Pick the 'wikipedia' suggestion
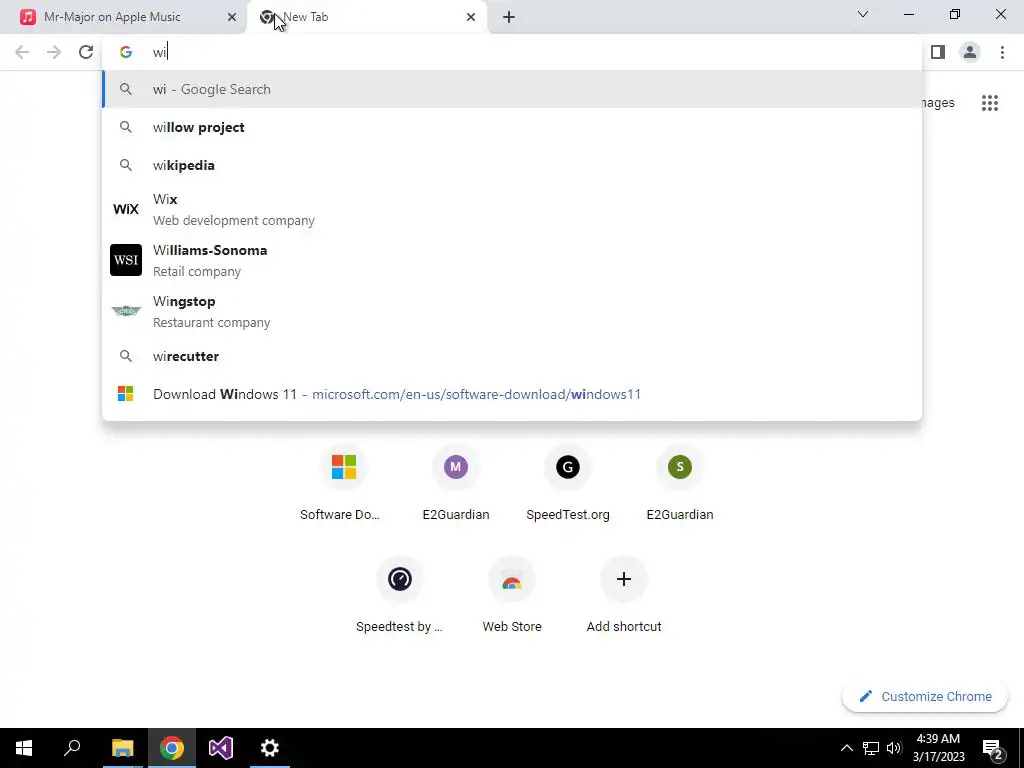 tap(512, 165)
